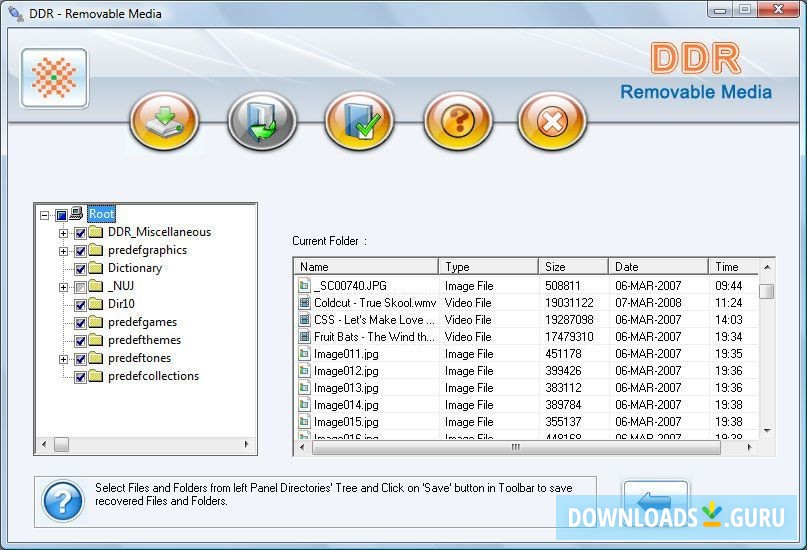Toggle the Root checkbox
Screen dimensions: 807x550
[62, 215]
